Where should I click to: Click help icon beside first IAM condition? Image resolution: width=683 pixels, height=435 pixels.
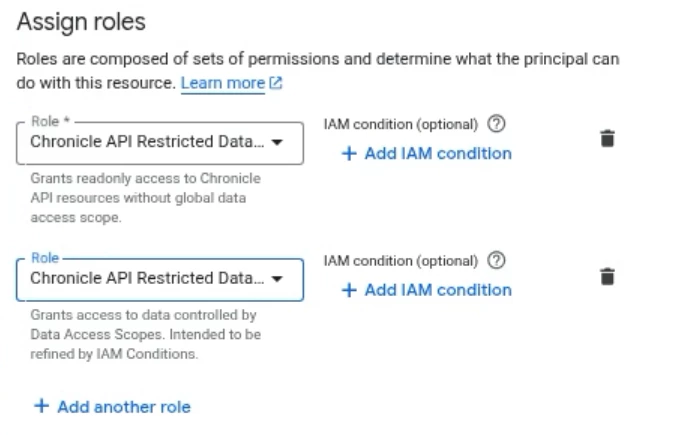click(496, 125)
